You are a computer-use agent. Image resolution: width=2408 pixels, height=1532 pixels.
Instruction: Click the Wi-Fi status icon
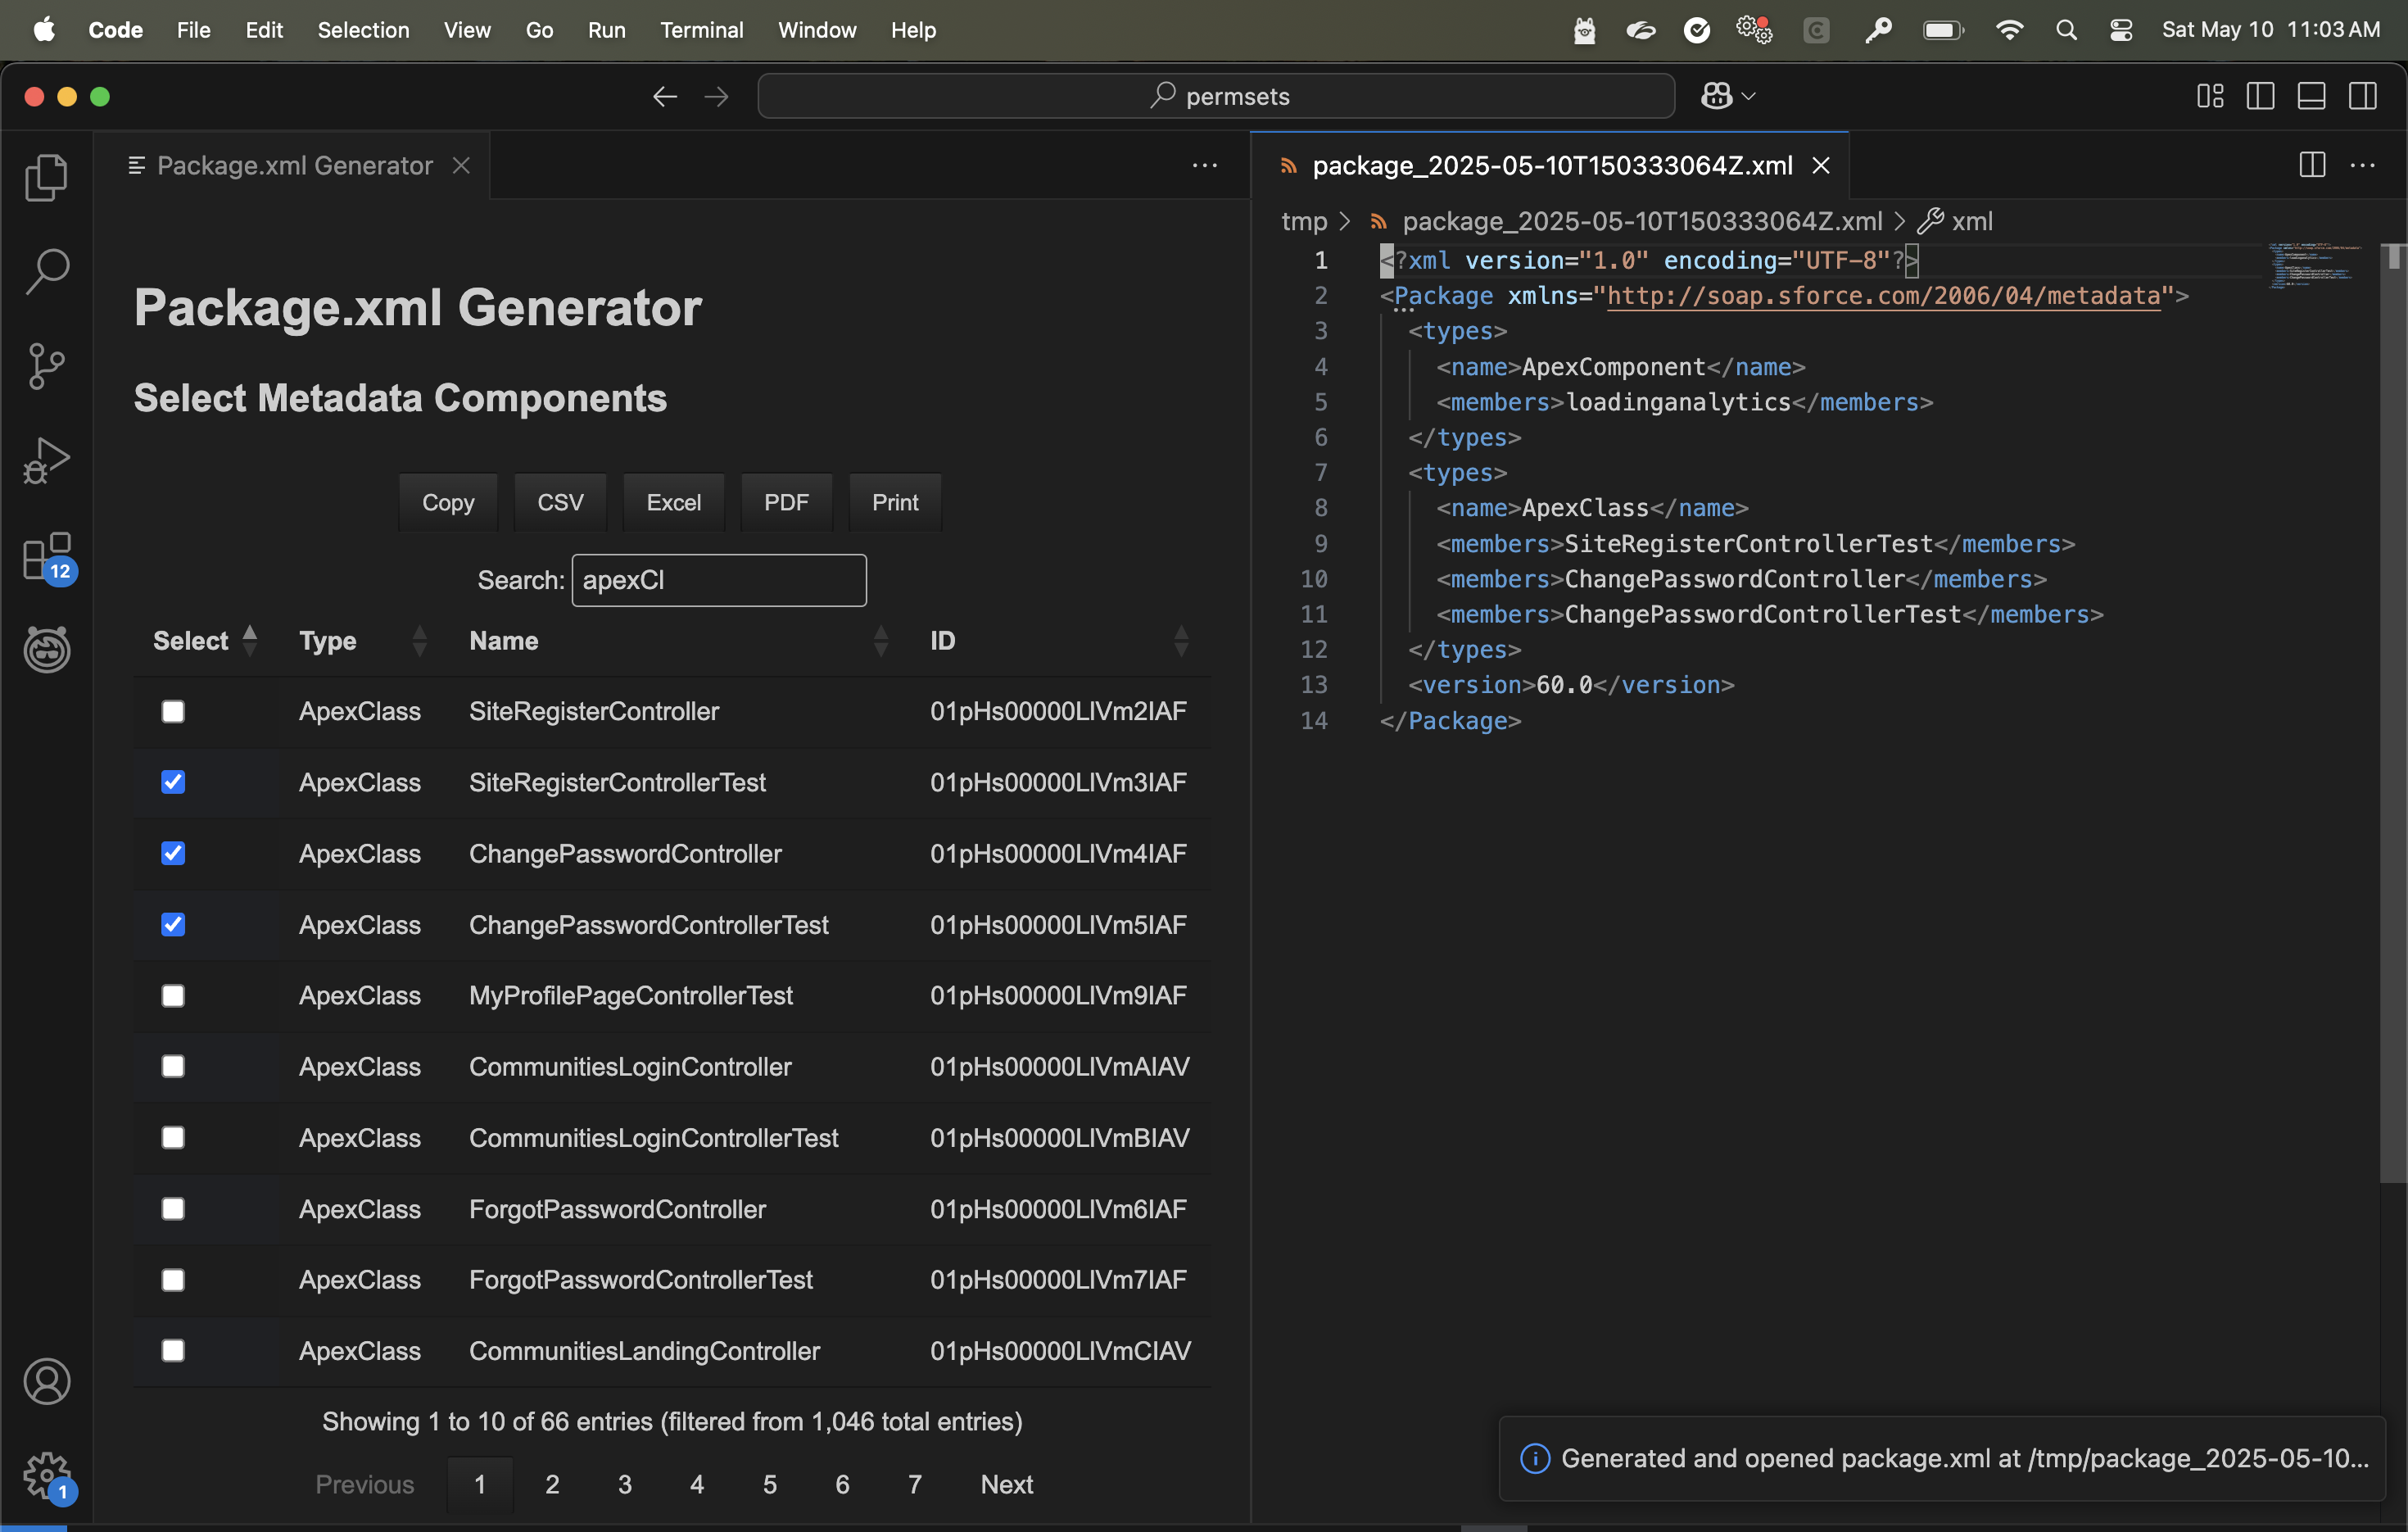(2009, 30)
